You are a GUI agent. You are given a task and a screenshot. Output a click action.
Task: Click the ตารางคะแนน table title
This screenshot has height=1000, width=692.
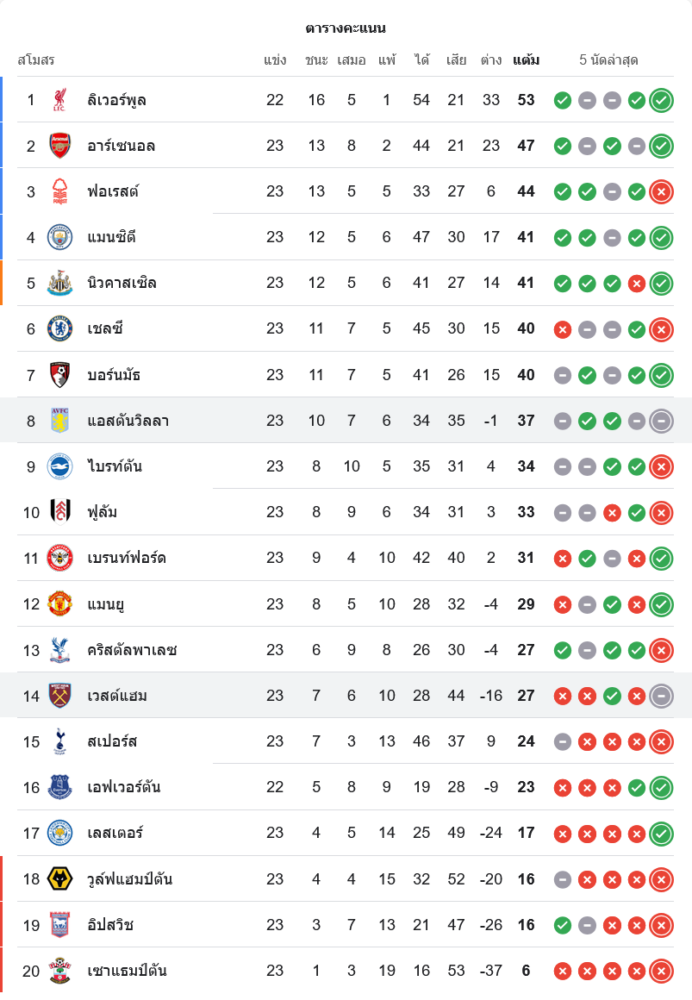click(x=346, y=28)
